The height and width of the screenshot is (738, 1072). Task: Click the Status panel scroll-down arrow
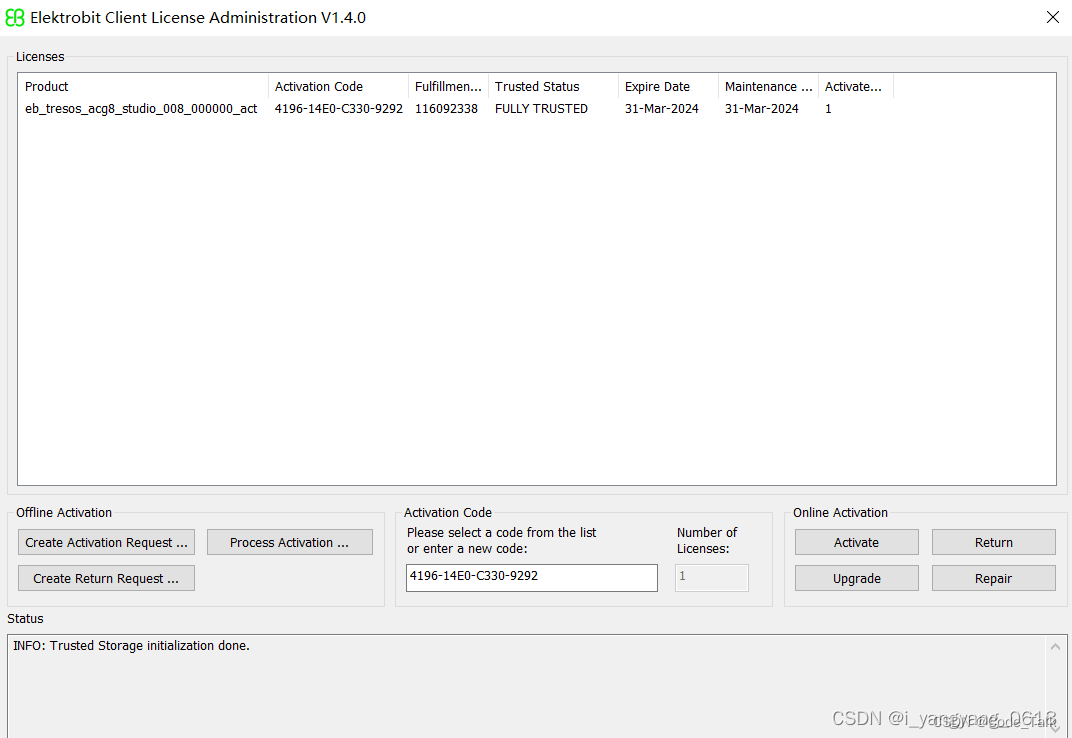click(1056, 729)
